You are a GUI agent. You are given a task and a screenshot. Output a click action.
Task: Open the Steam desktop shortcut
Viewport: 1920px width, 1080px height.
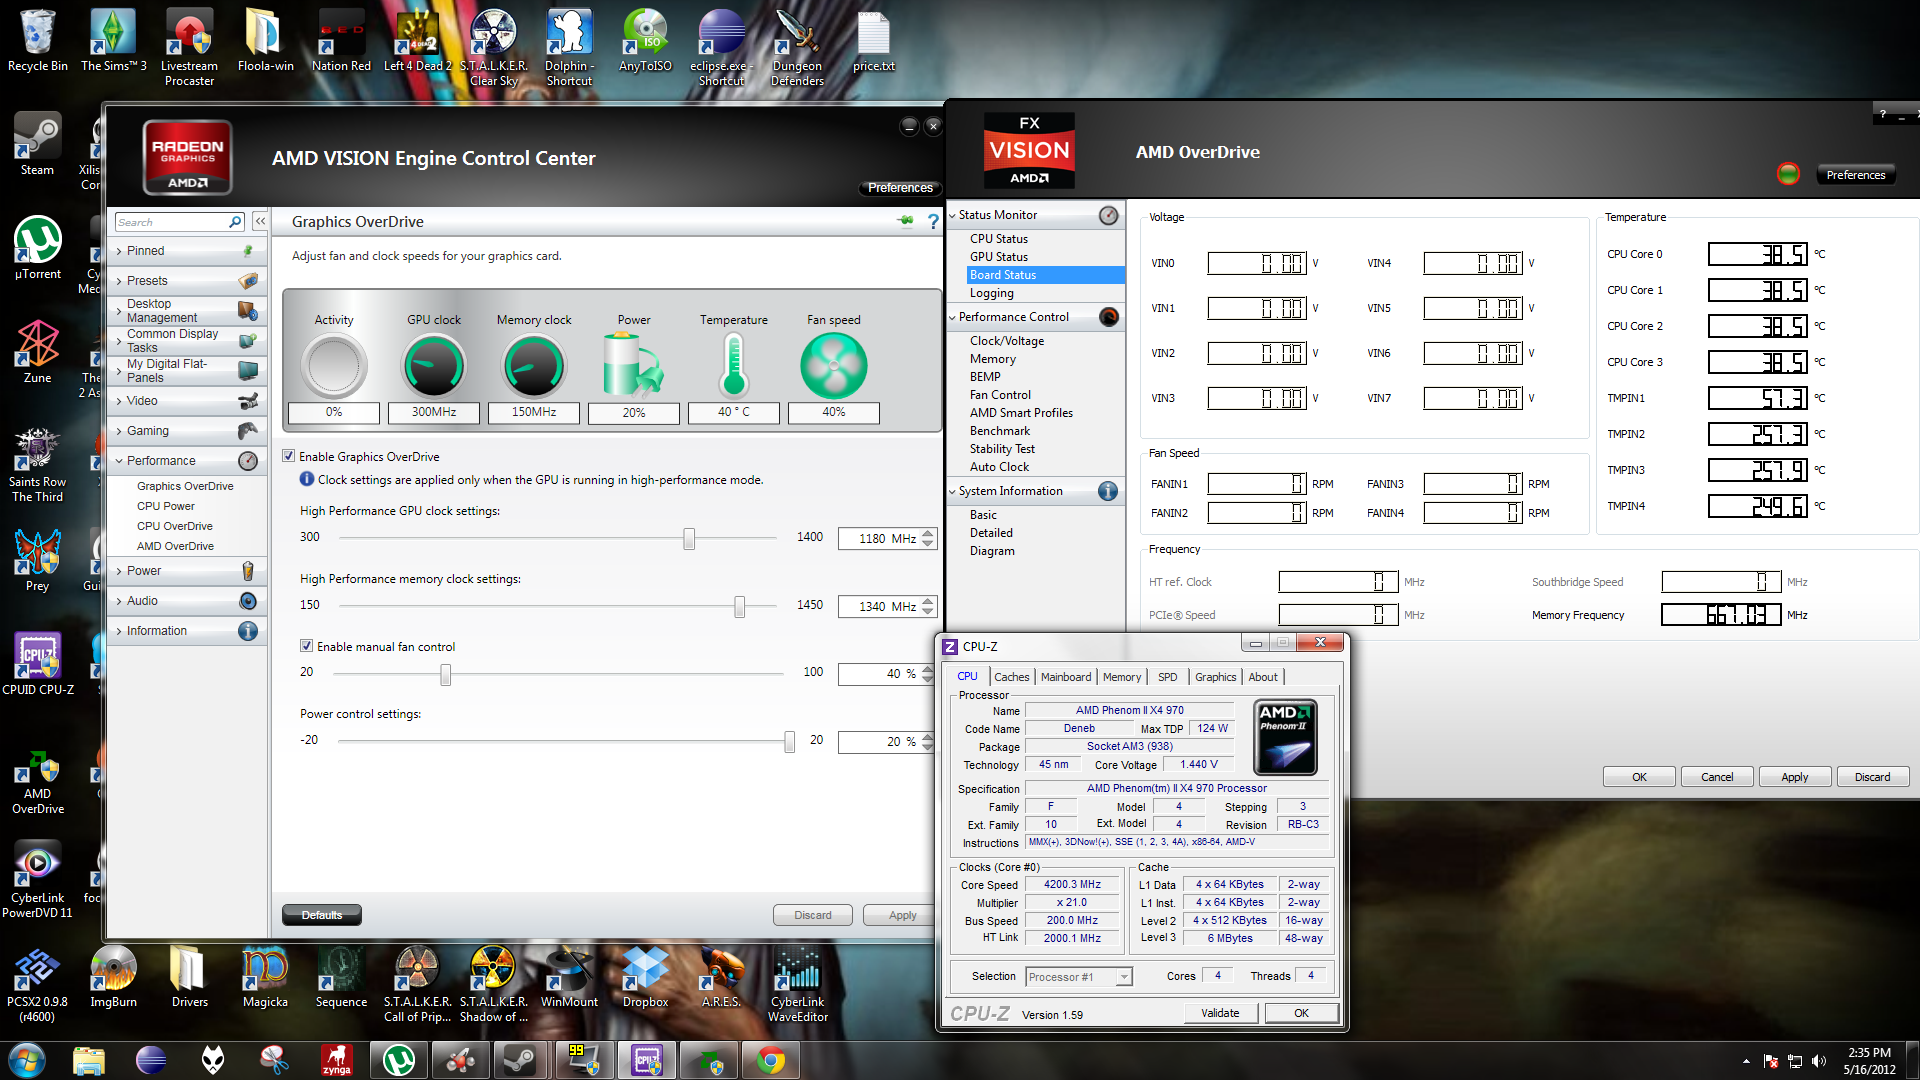pyautogui.click(x=37, y=144)
